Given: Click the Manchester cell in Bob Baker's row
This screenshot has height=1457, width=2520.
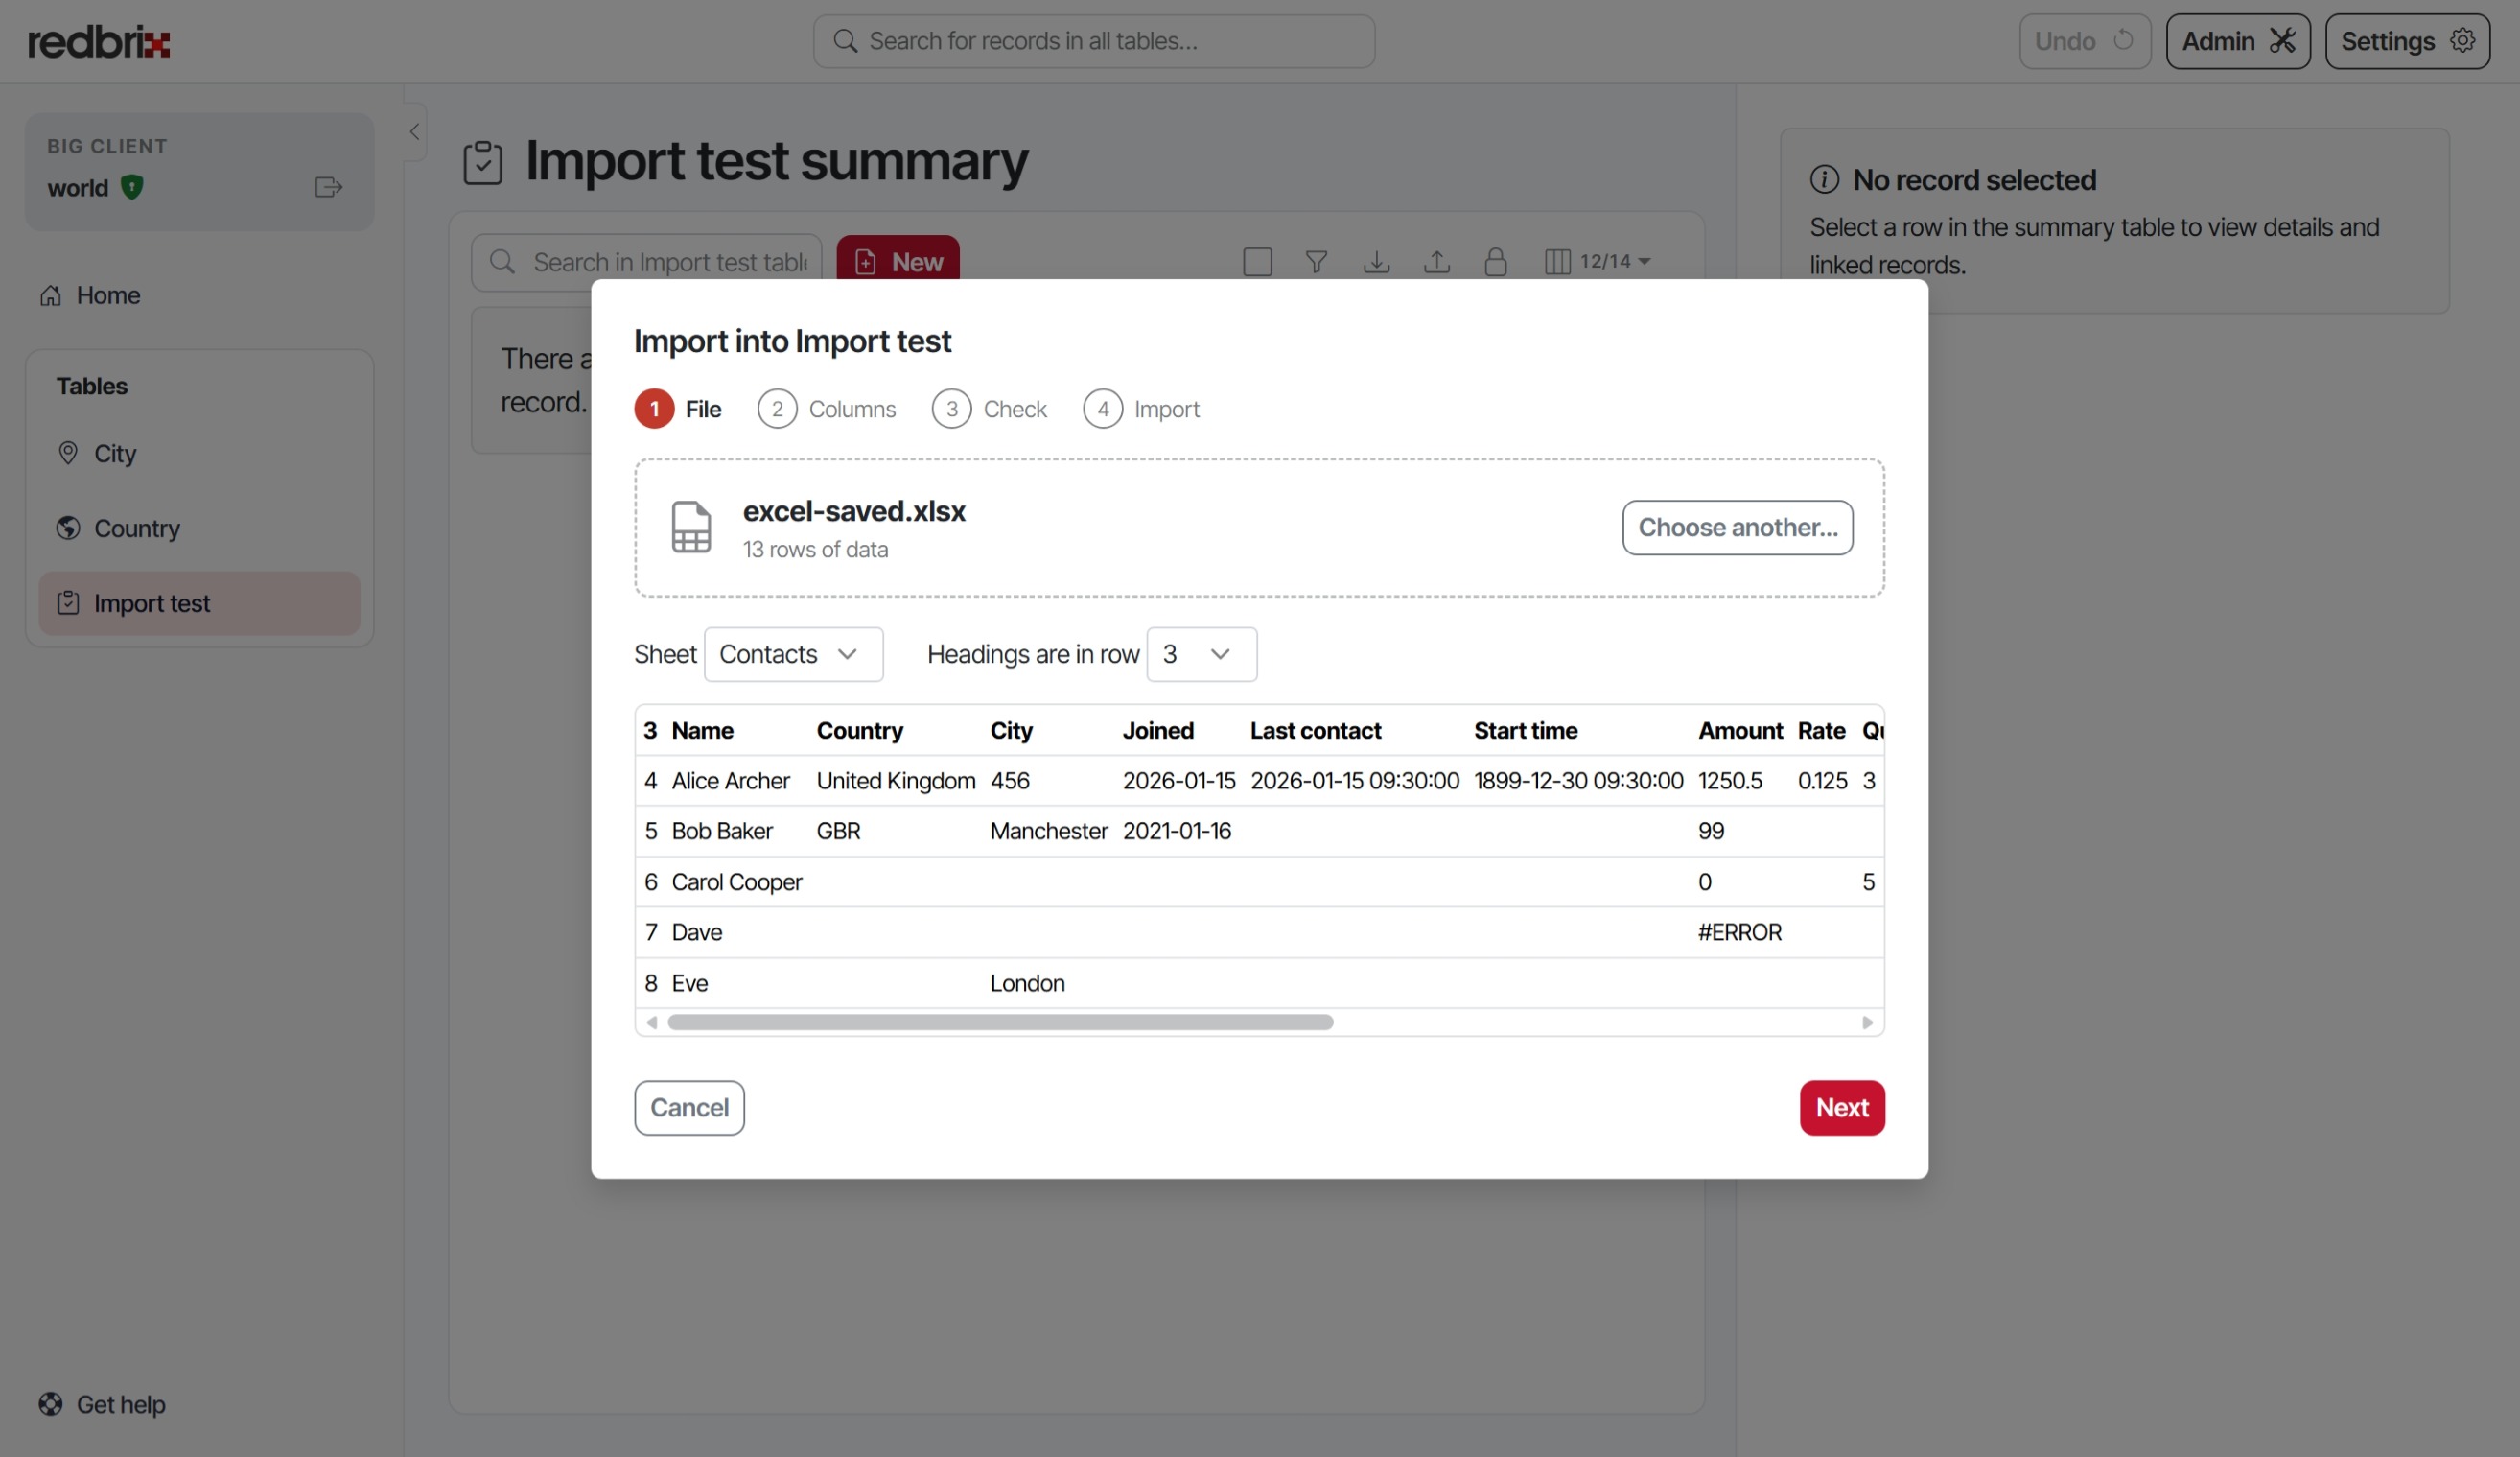Looking at the screenshot, I should tap(1049, 831).
